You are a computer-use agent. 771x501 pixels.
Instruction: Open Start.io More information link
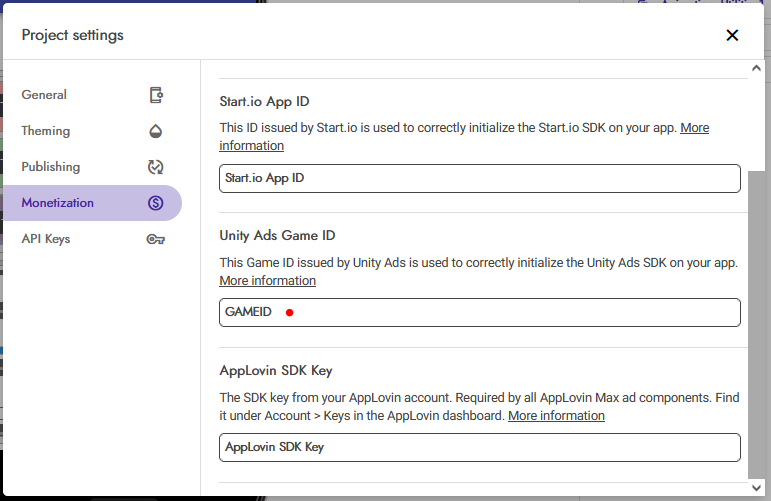(694, 128)
